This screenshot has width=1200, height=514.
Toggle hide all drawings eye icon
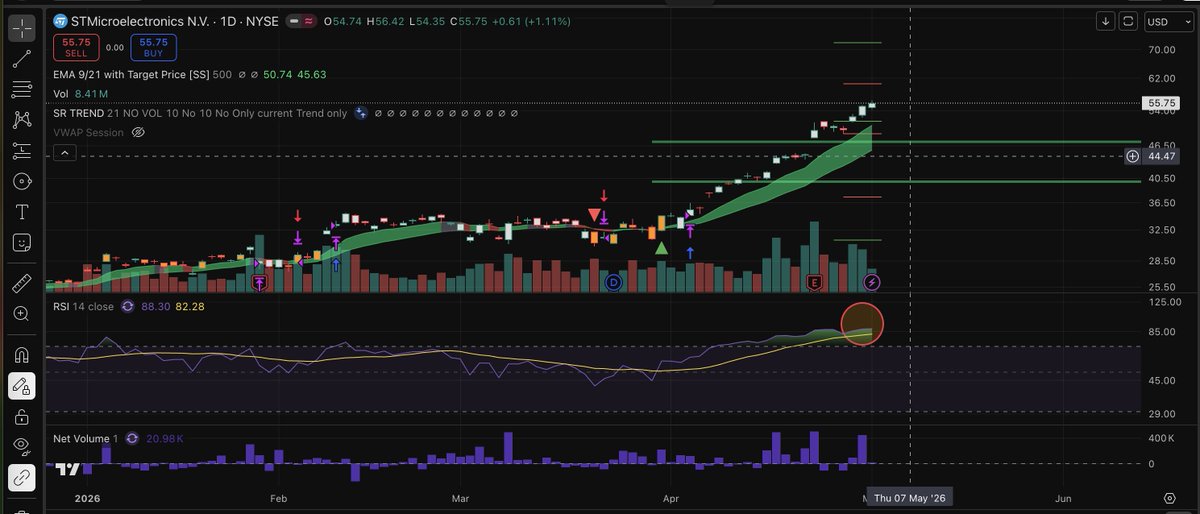point(21,446)
